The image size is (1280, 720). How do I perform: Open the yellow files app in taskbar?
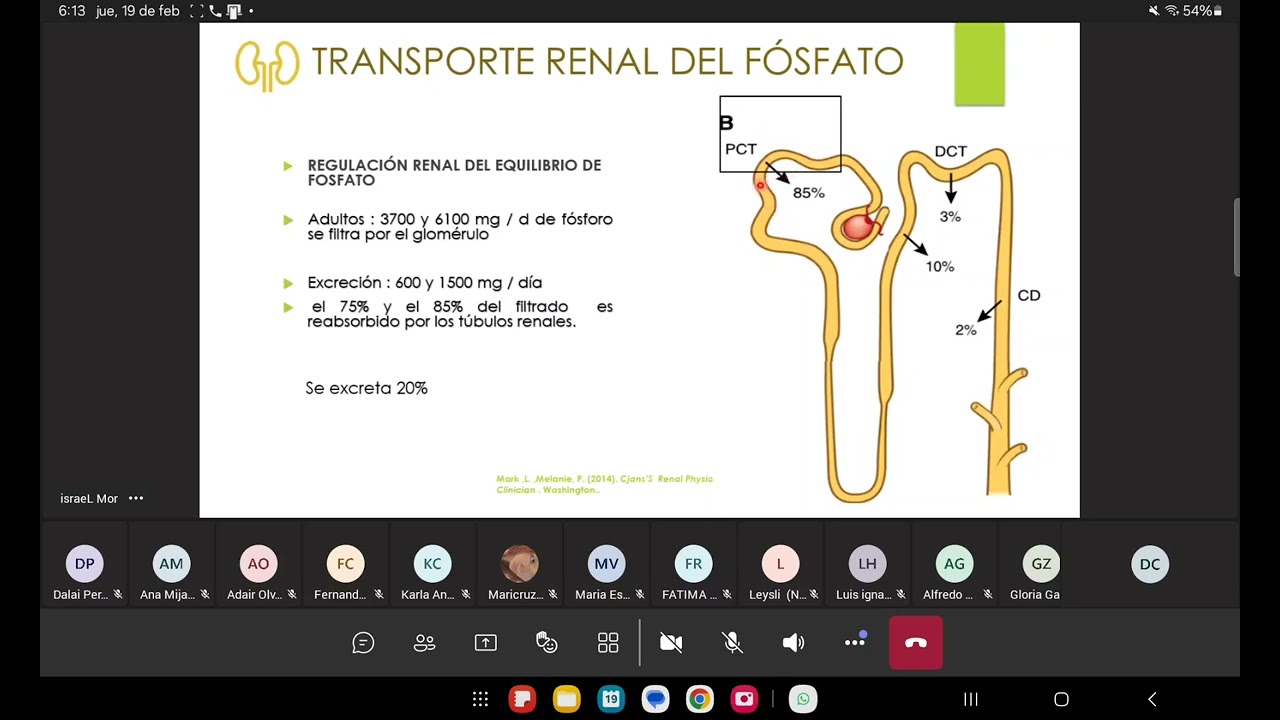[x=567, y=699]
